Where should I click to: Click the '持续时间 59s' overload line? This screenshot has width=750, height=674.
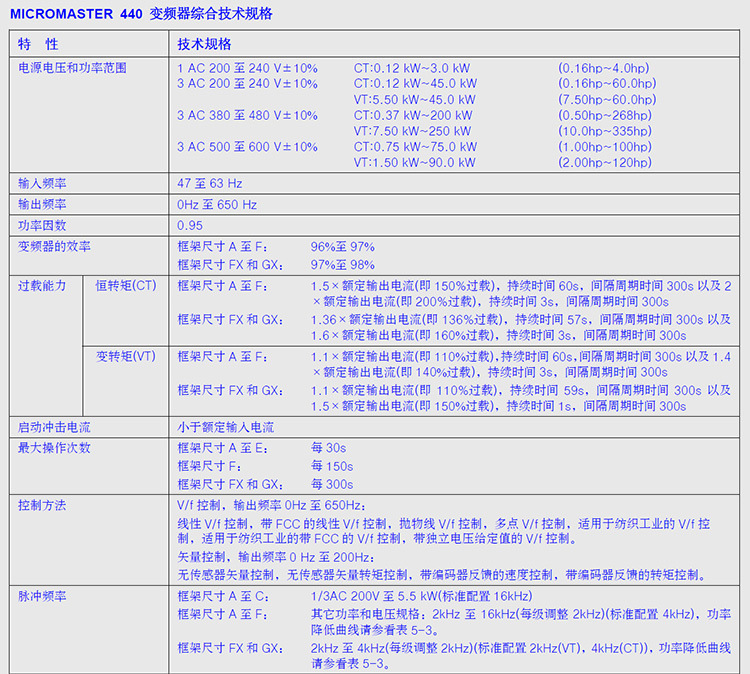coord(521,390)
